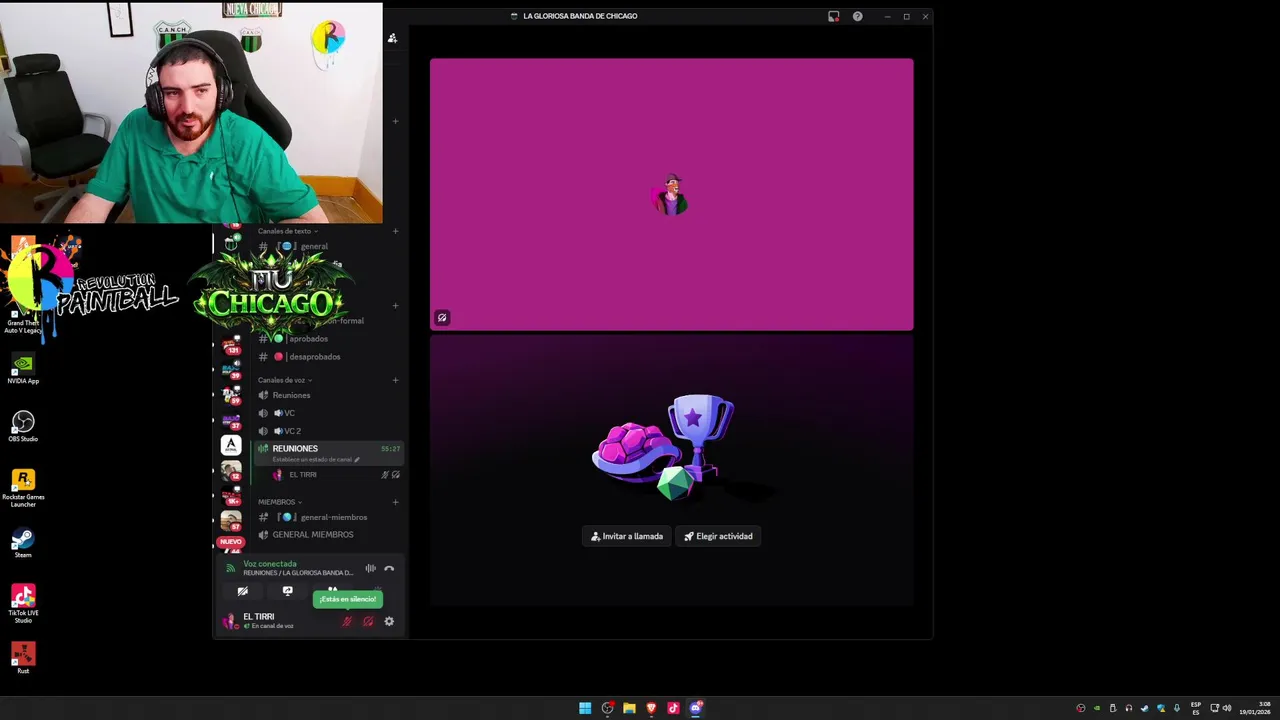Open the Astral server icon
This screenshot has height=720, width=1280.
click(x=231, y=445)
